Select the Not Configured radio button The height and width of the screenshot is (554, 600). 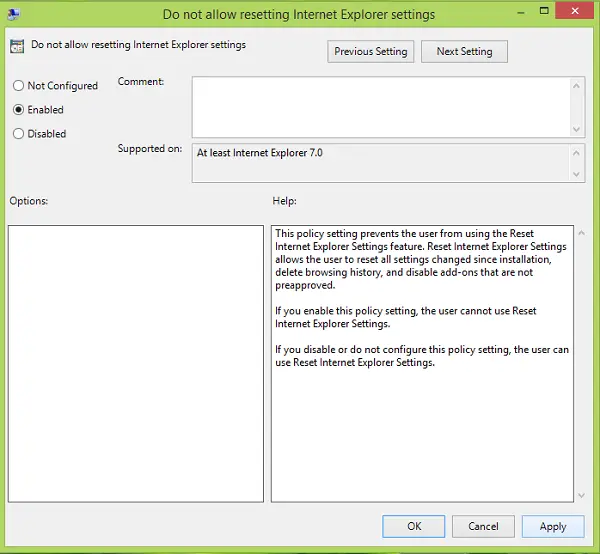coord(18,85)
